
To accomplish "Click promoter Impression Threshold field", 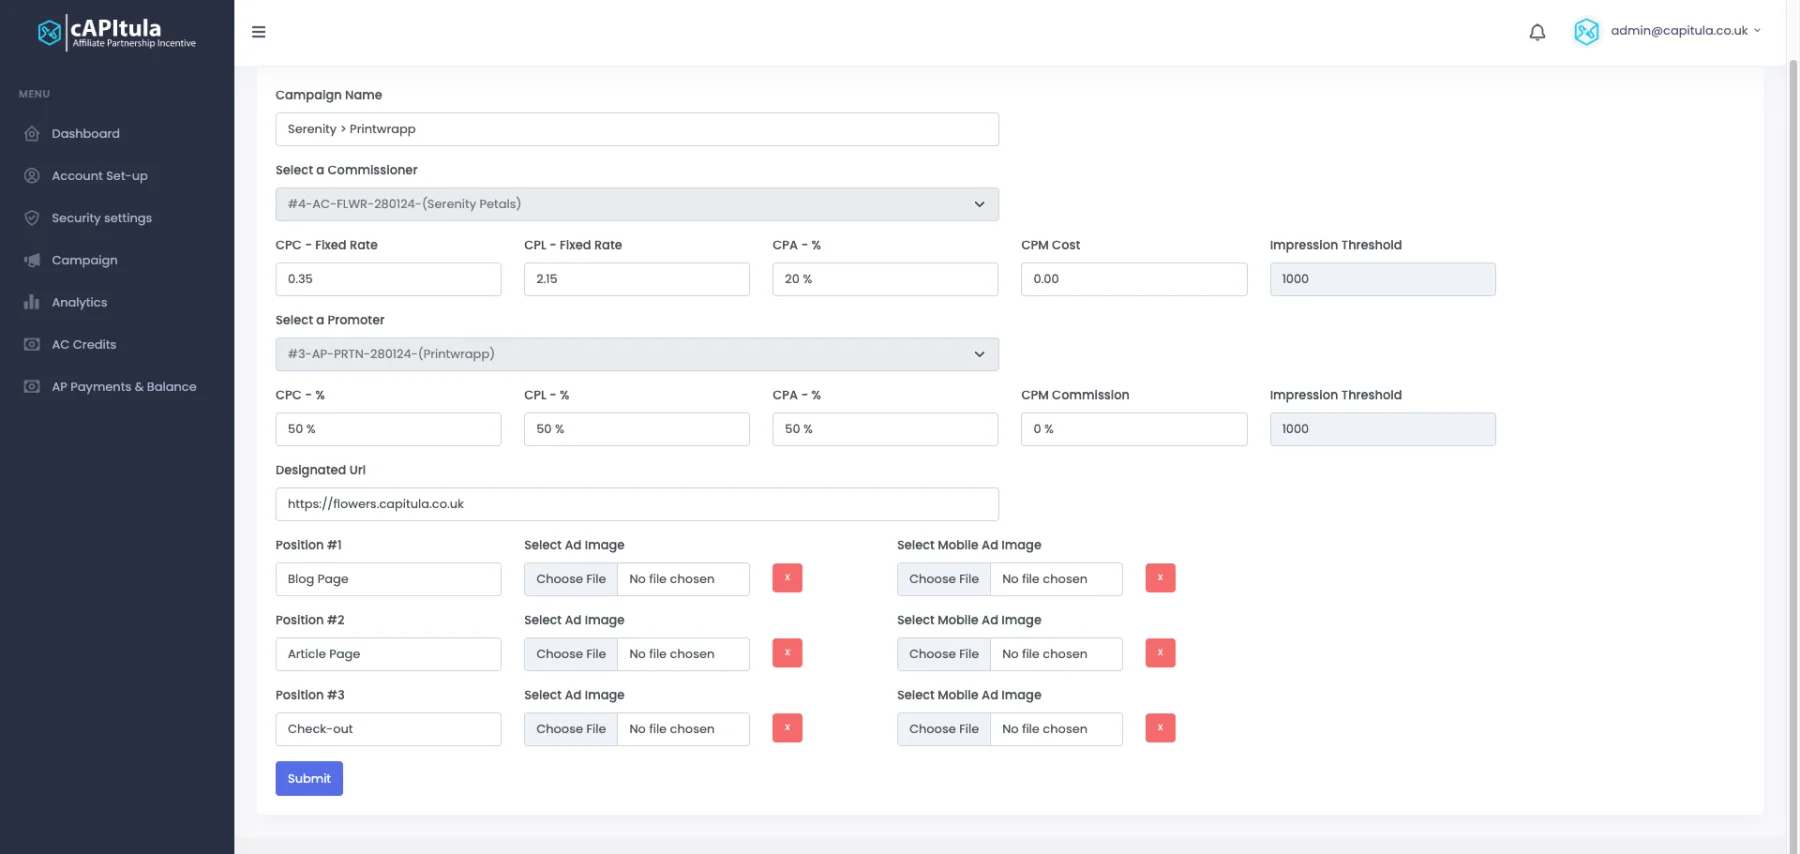I will tap(1383, 429).
